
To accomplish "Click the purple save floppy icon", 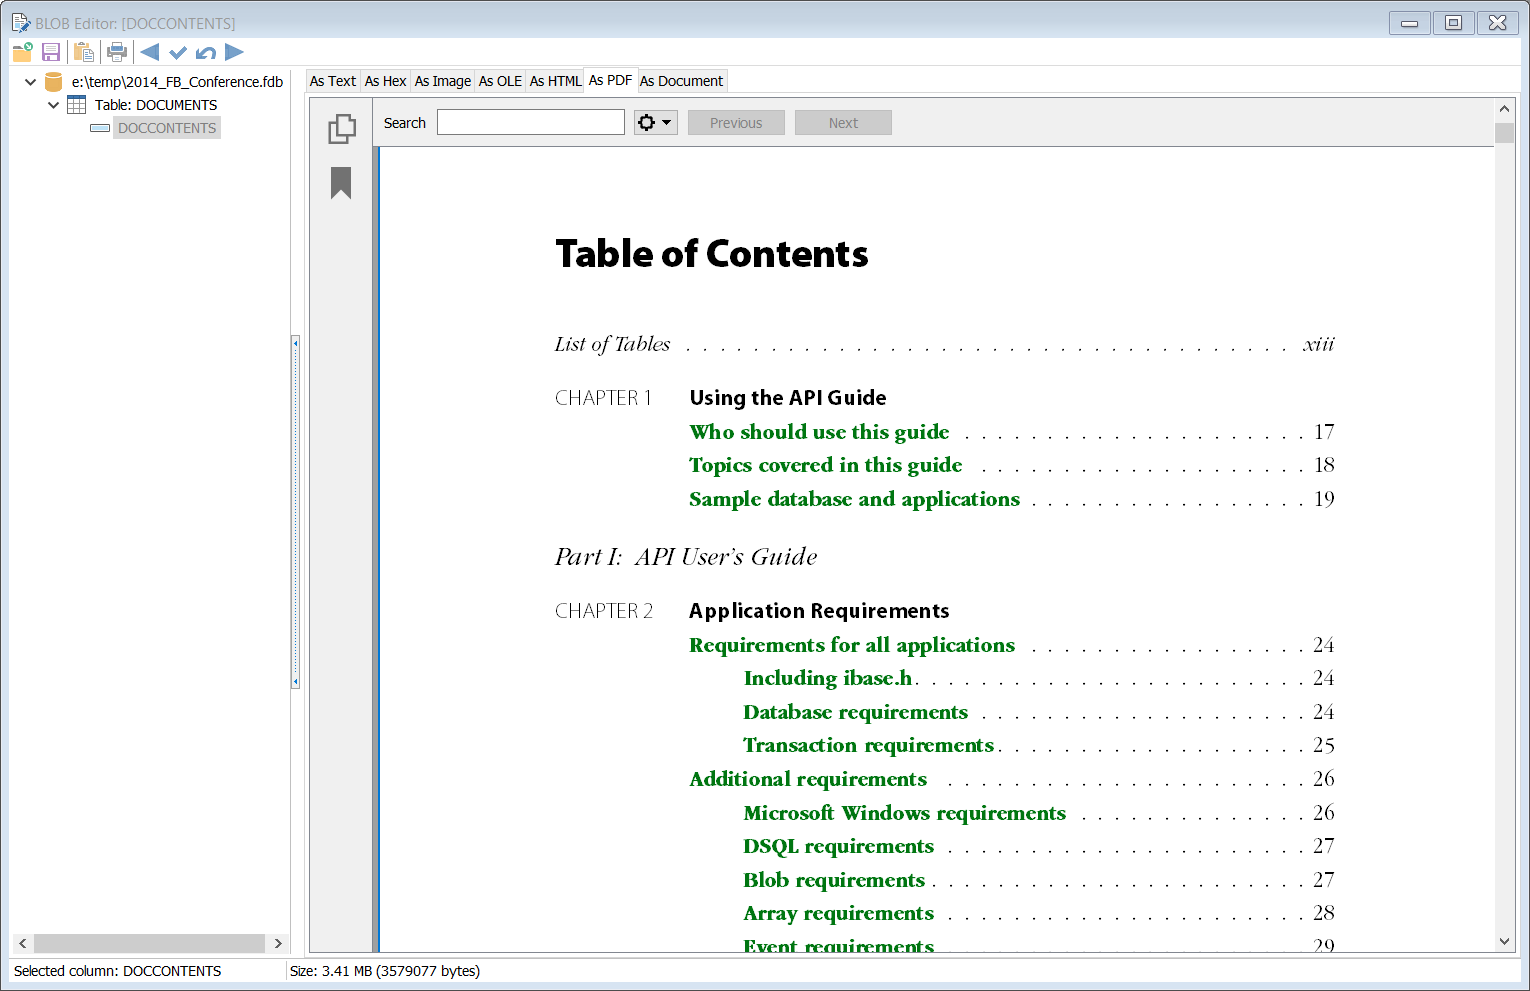I will click(51, 52).
